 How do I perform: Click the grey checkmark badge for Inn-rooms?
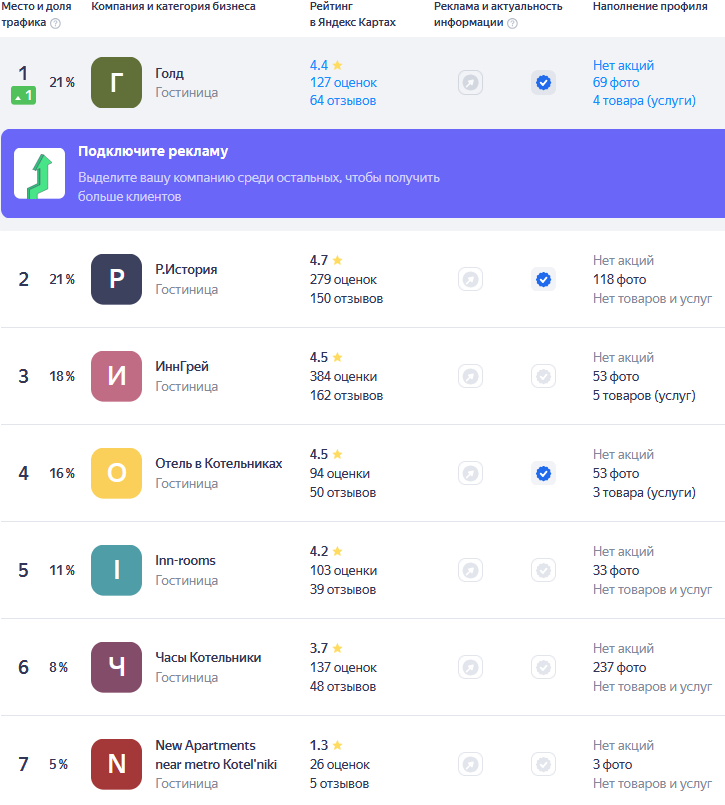pyautogui.click(x=543, y=570)
